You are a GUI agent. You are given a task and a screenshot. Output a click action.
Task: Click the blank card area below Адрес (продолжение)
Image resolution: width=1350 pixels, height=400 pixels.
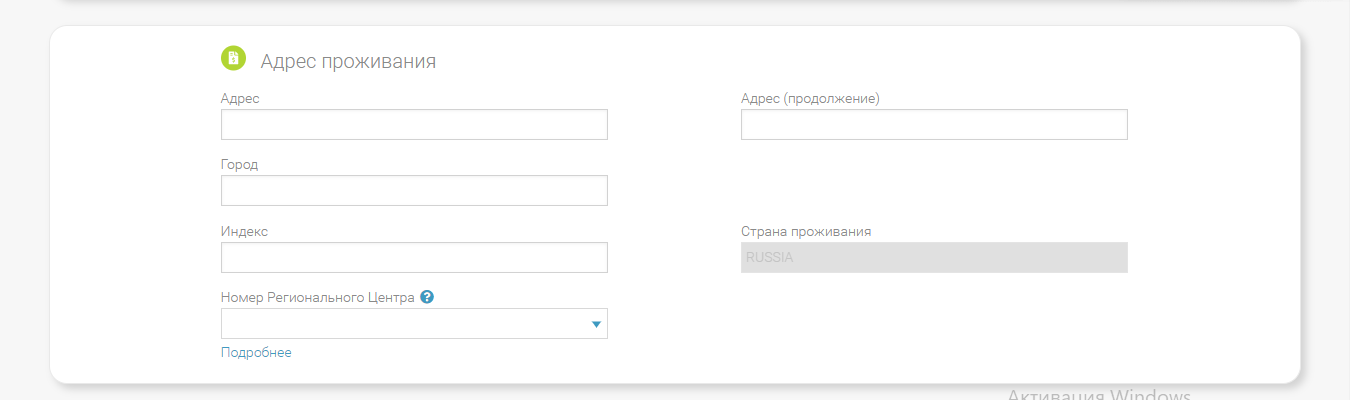934,185
